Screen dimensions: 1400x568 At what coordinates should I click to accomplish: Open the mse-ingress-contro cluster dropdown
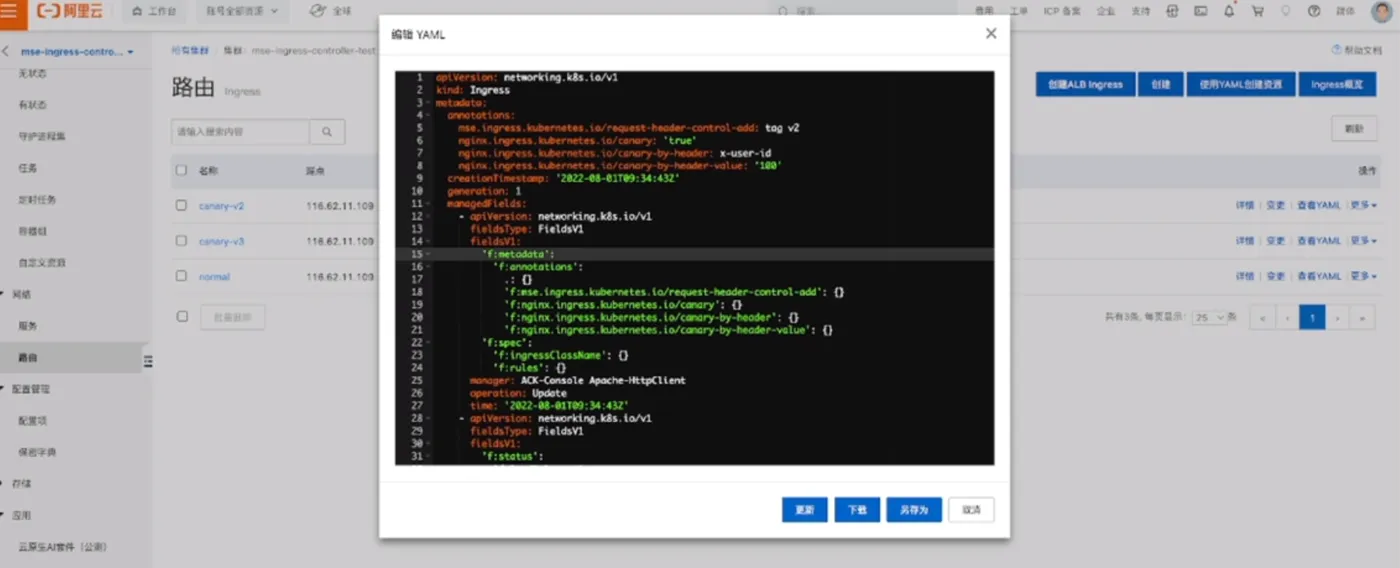pyautogui.click(x=78, y=51)
